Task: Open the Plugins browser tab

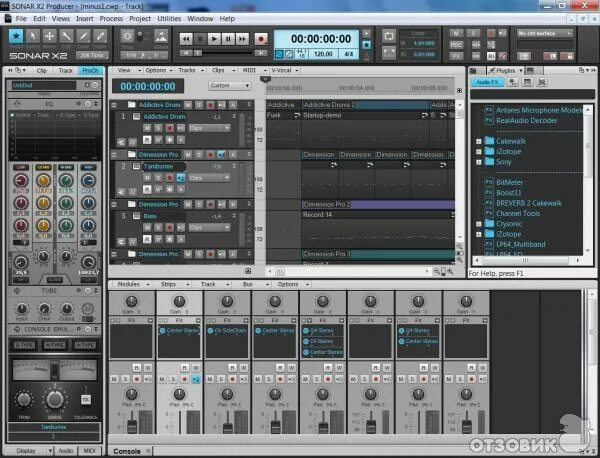Action: [x=505, y=70]
